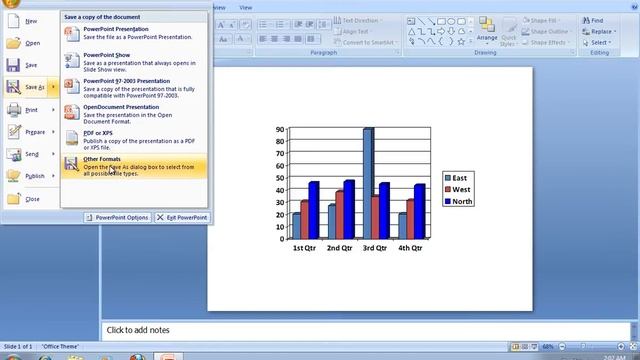Open Shape Outline dropdown
The width and height of the screenshot is (640, 360).
coord(547,31)
